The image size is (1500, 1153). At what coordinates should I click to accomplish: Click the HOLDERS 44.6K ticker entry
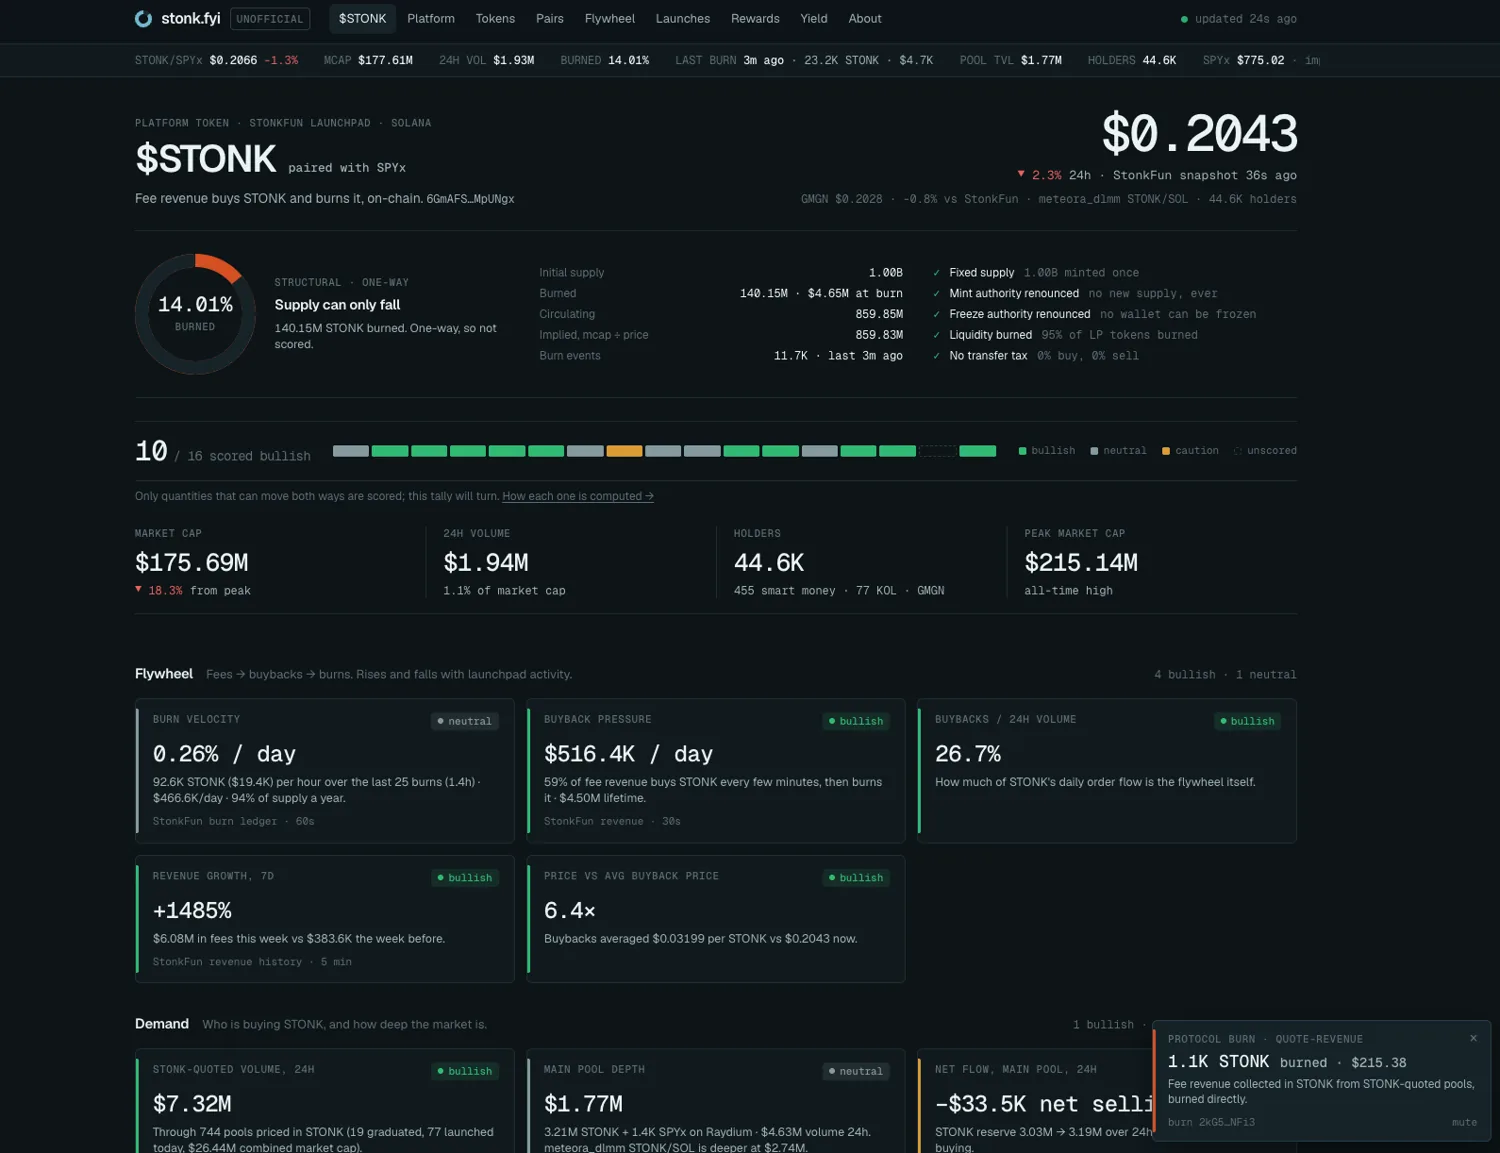click(1132, 60)
